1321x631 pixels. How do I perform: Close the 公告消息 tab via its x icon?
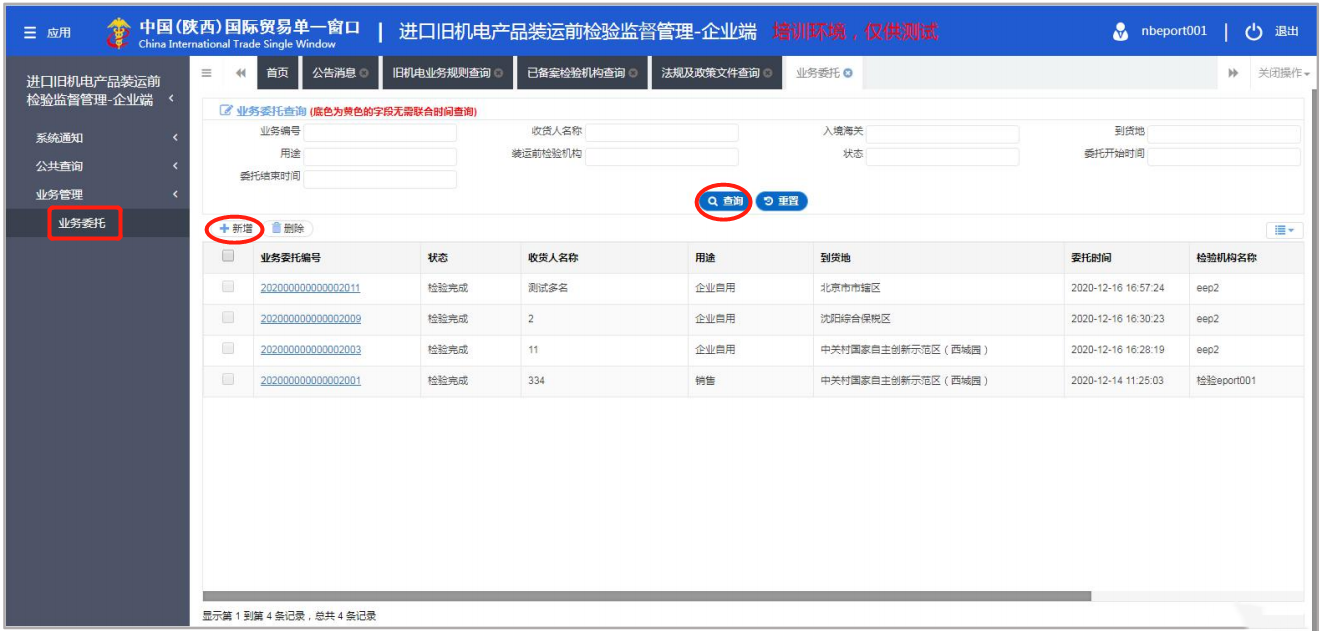coord(364,73)
